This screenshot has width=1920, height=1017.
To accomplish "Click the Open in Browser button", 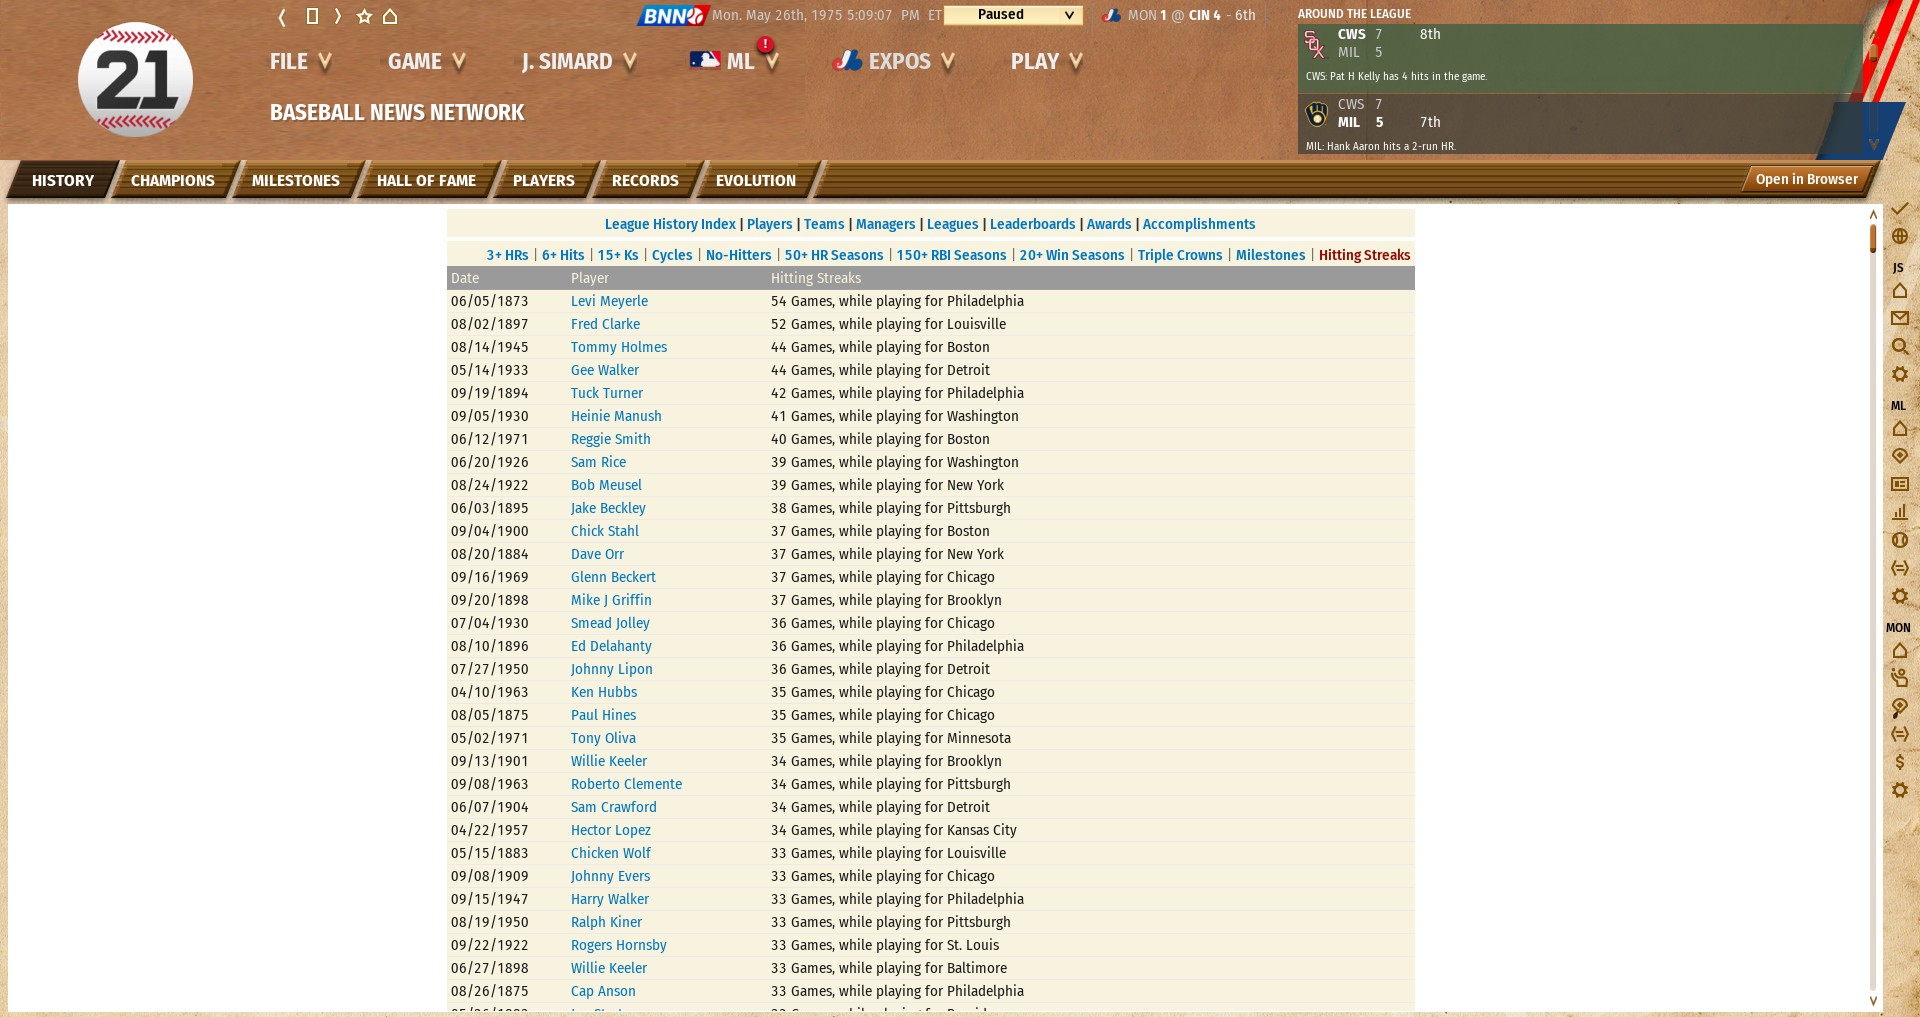I will (1805, 180).
